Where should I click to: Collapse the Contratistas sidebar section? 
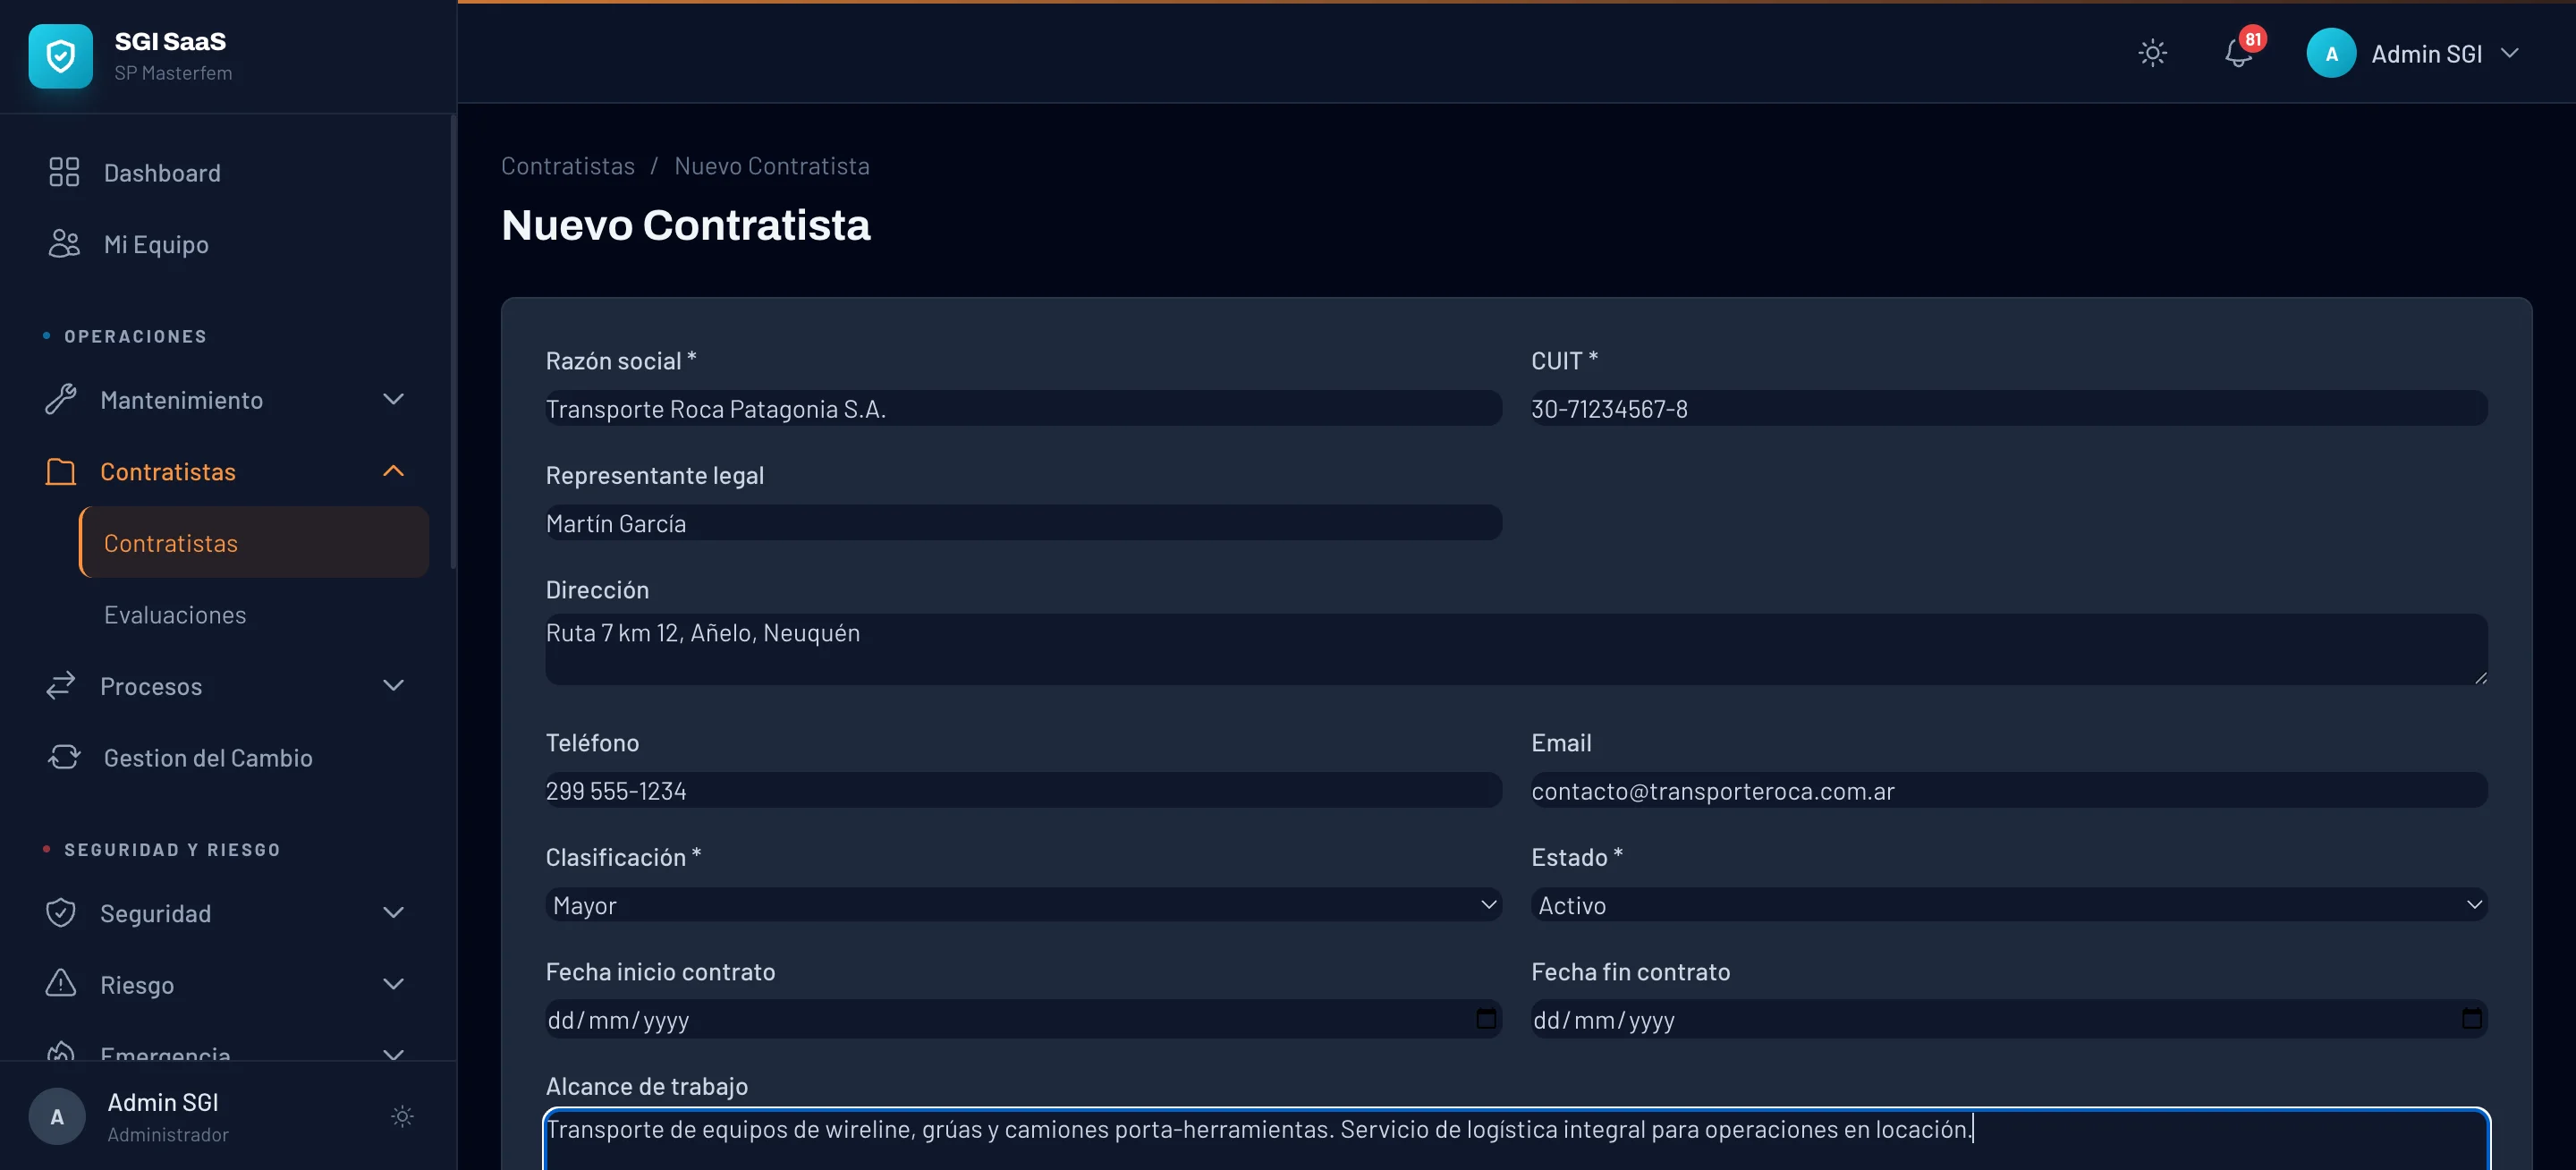[x=393, y=471]
